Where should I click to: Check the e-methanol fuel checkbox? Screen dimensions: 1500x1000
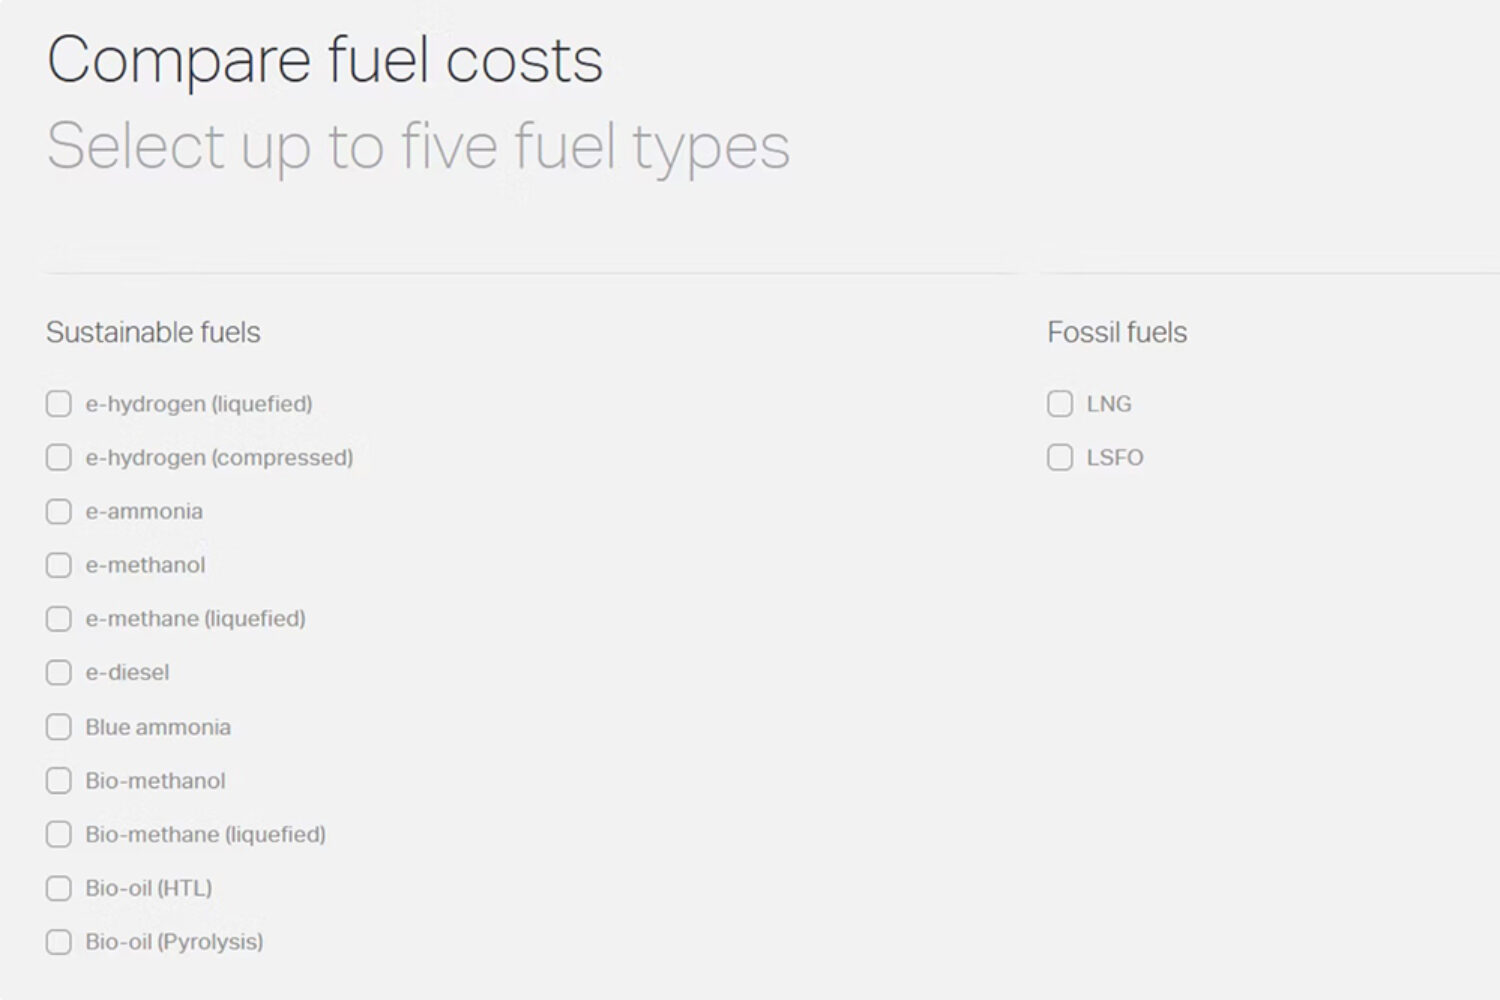(58, 565)
